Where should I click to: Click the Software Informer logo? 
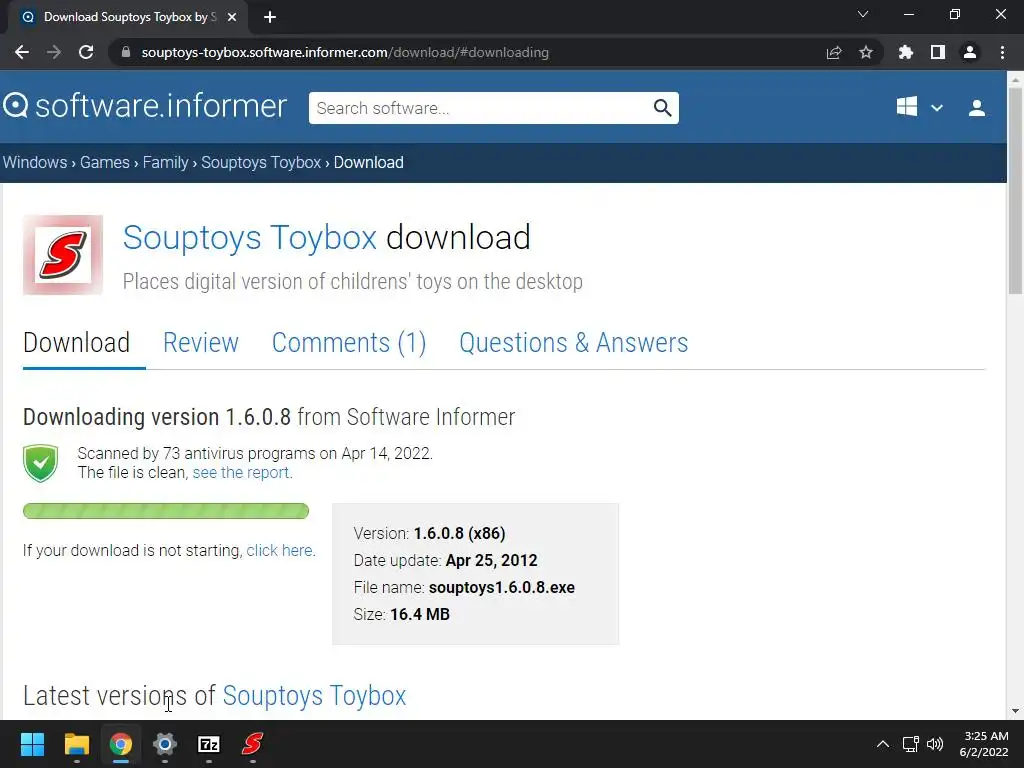[x=145, y=106]
